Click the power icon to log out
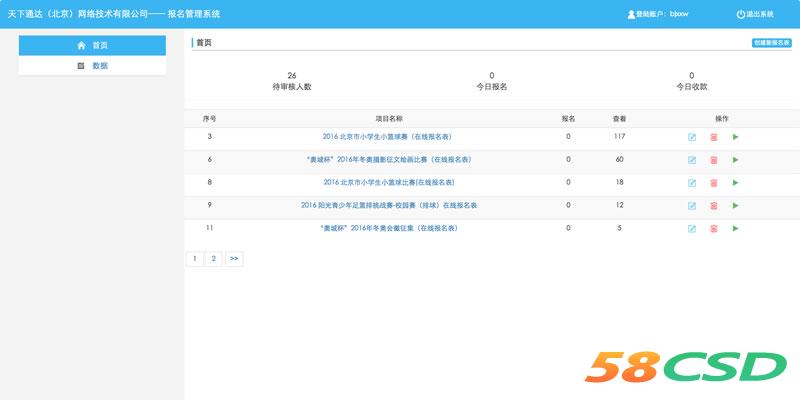Image resolution: width=800 pixels, height=400 pixels. point(740,14)
